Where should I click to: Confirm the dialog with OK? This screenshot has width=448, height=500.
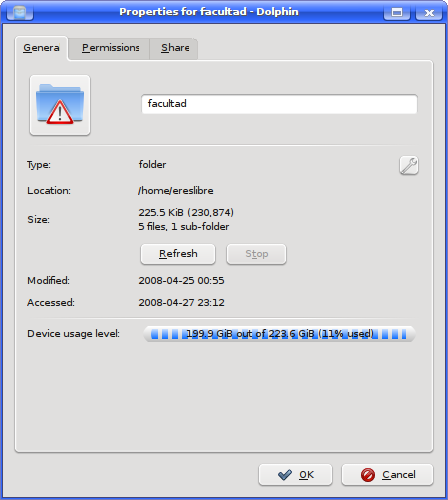(x=295, y=475)
